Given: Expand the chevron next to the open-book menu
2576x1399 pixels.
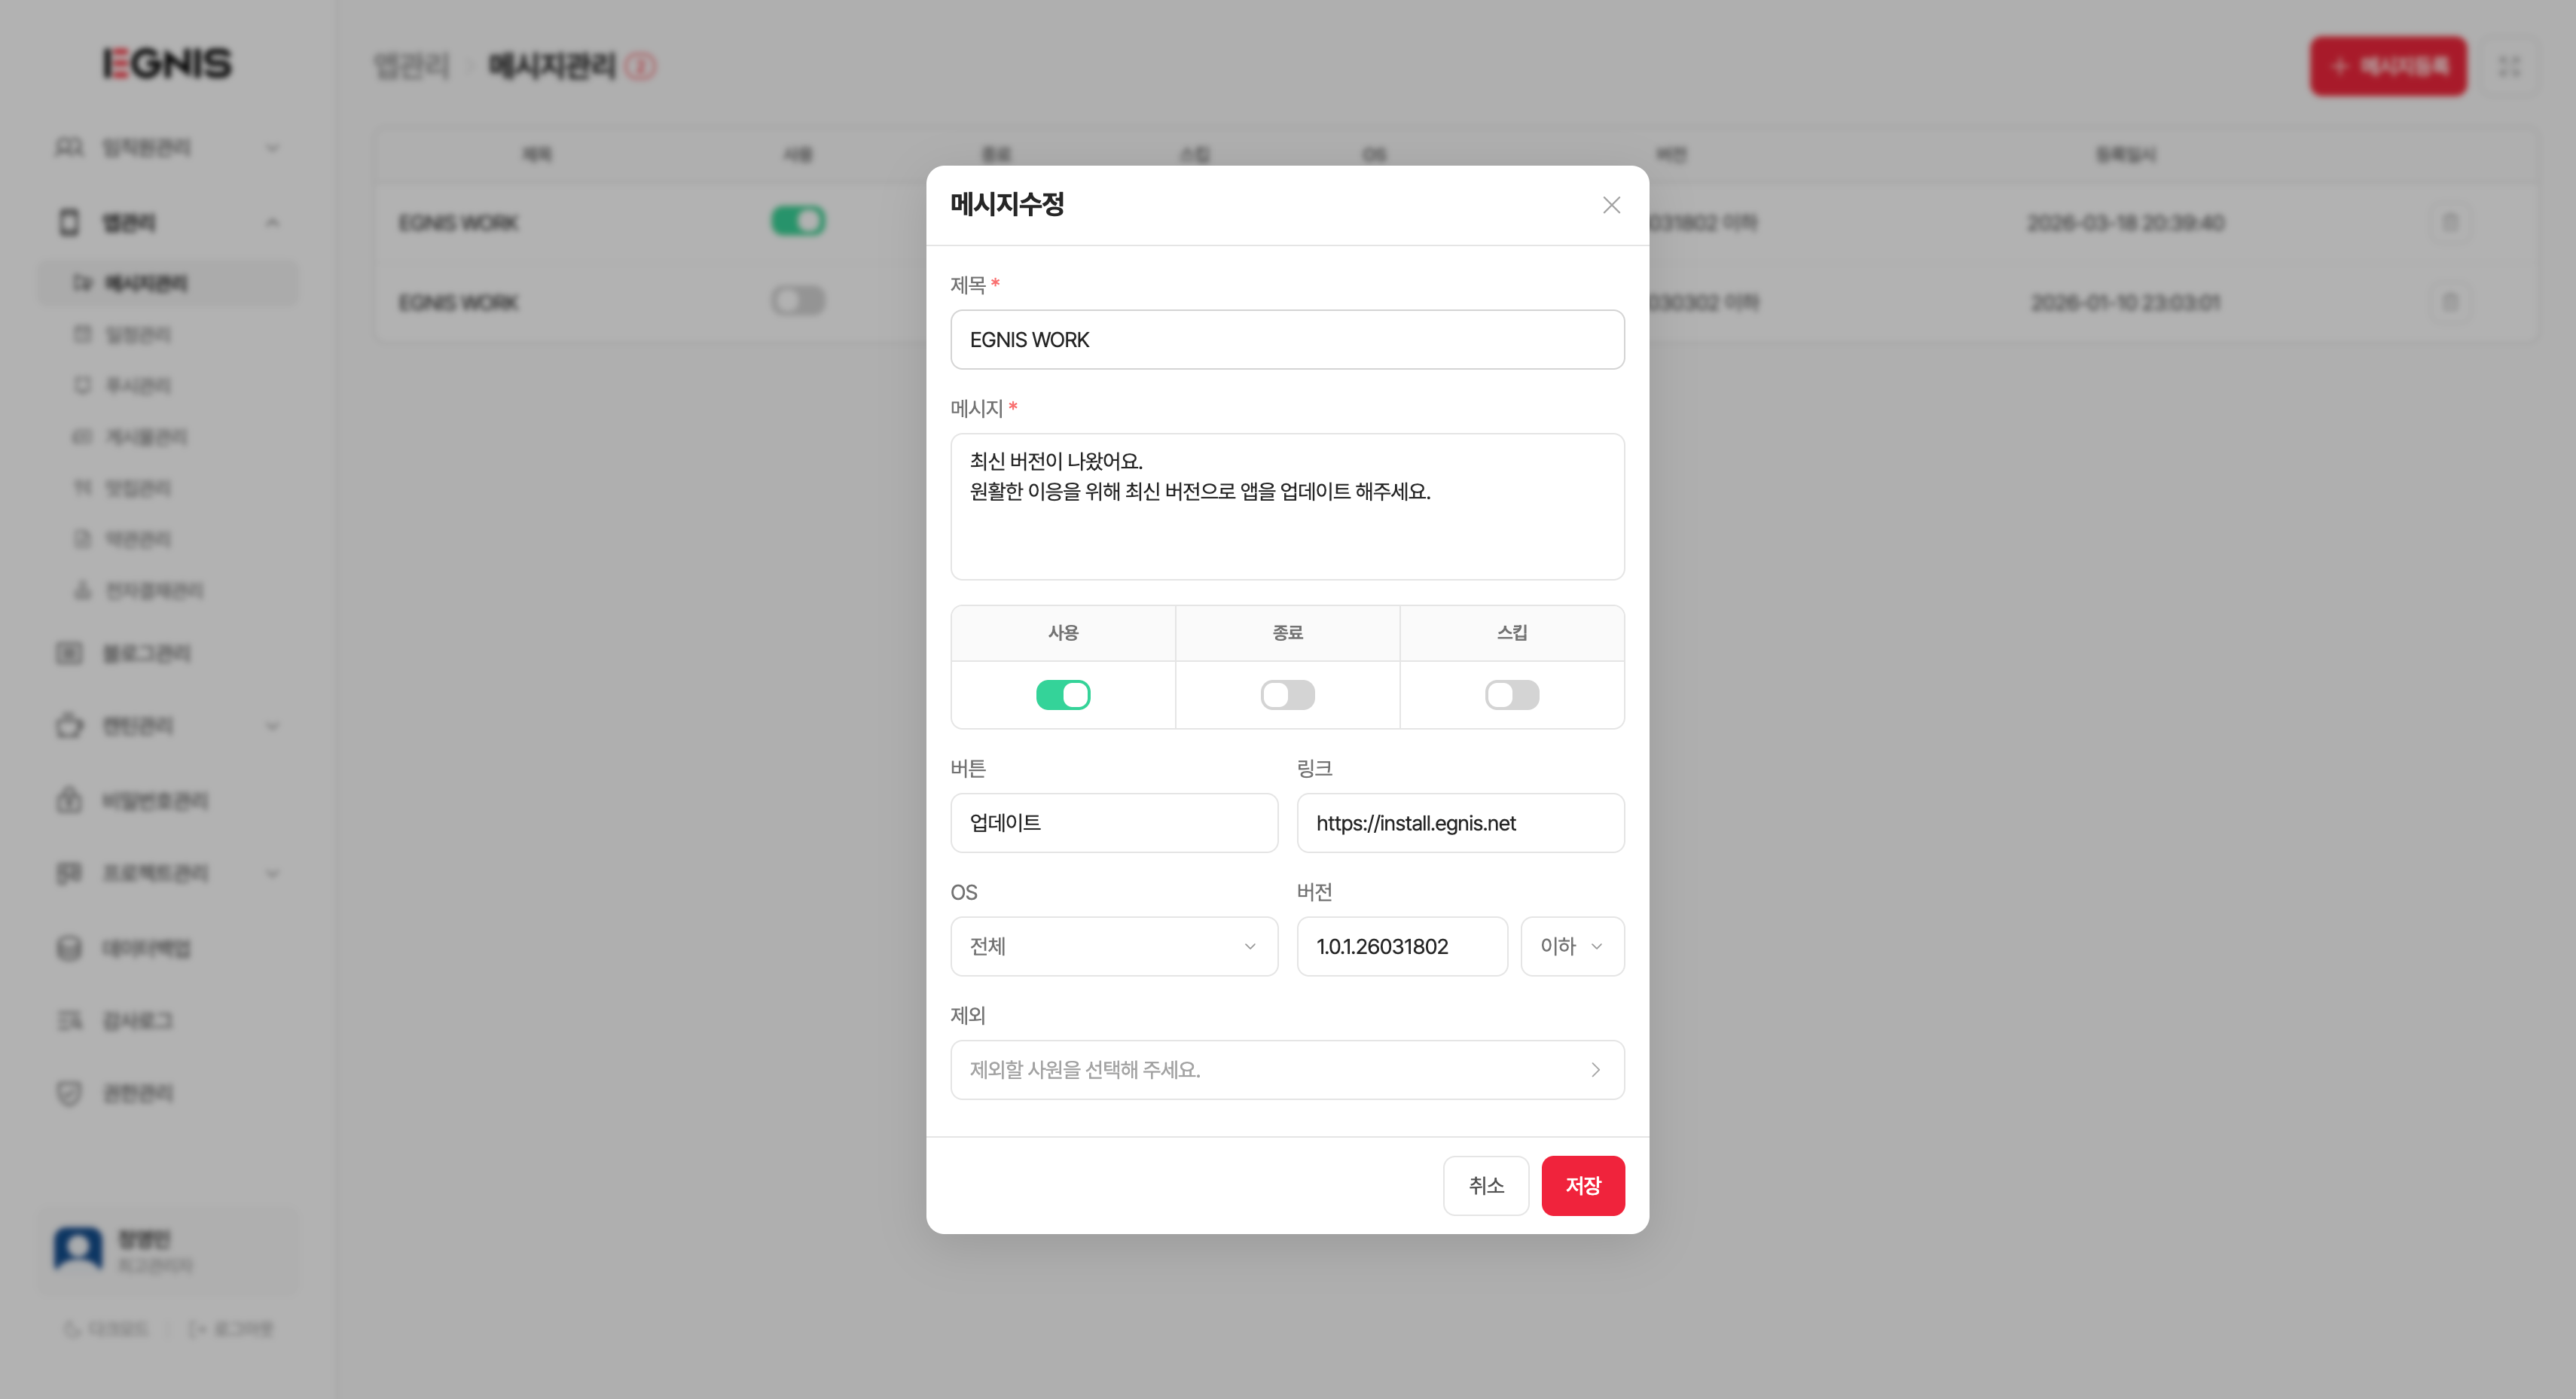Looking at the screenshot, I should point(272,148).
